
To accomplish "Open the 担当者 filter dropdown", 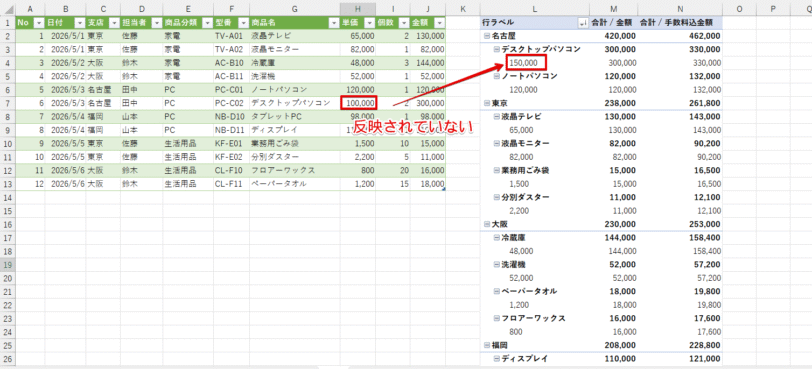I will 156,23.
